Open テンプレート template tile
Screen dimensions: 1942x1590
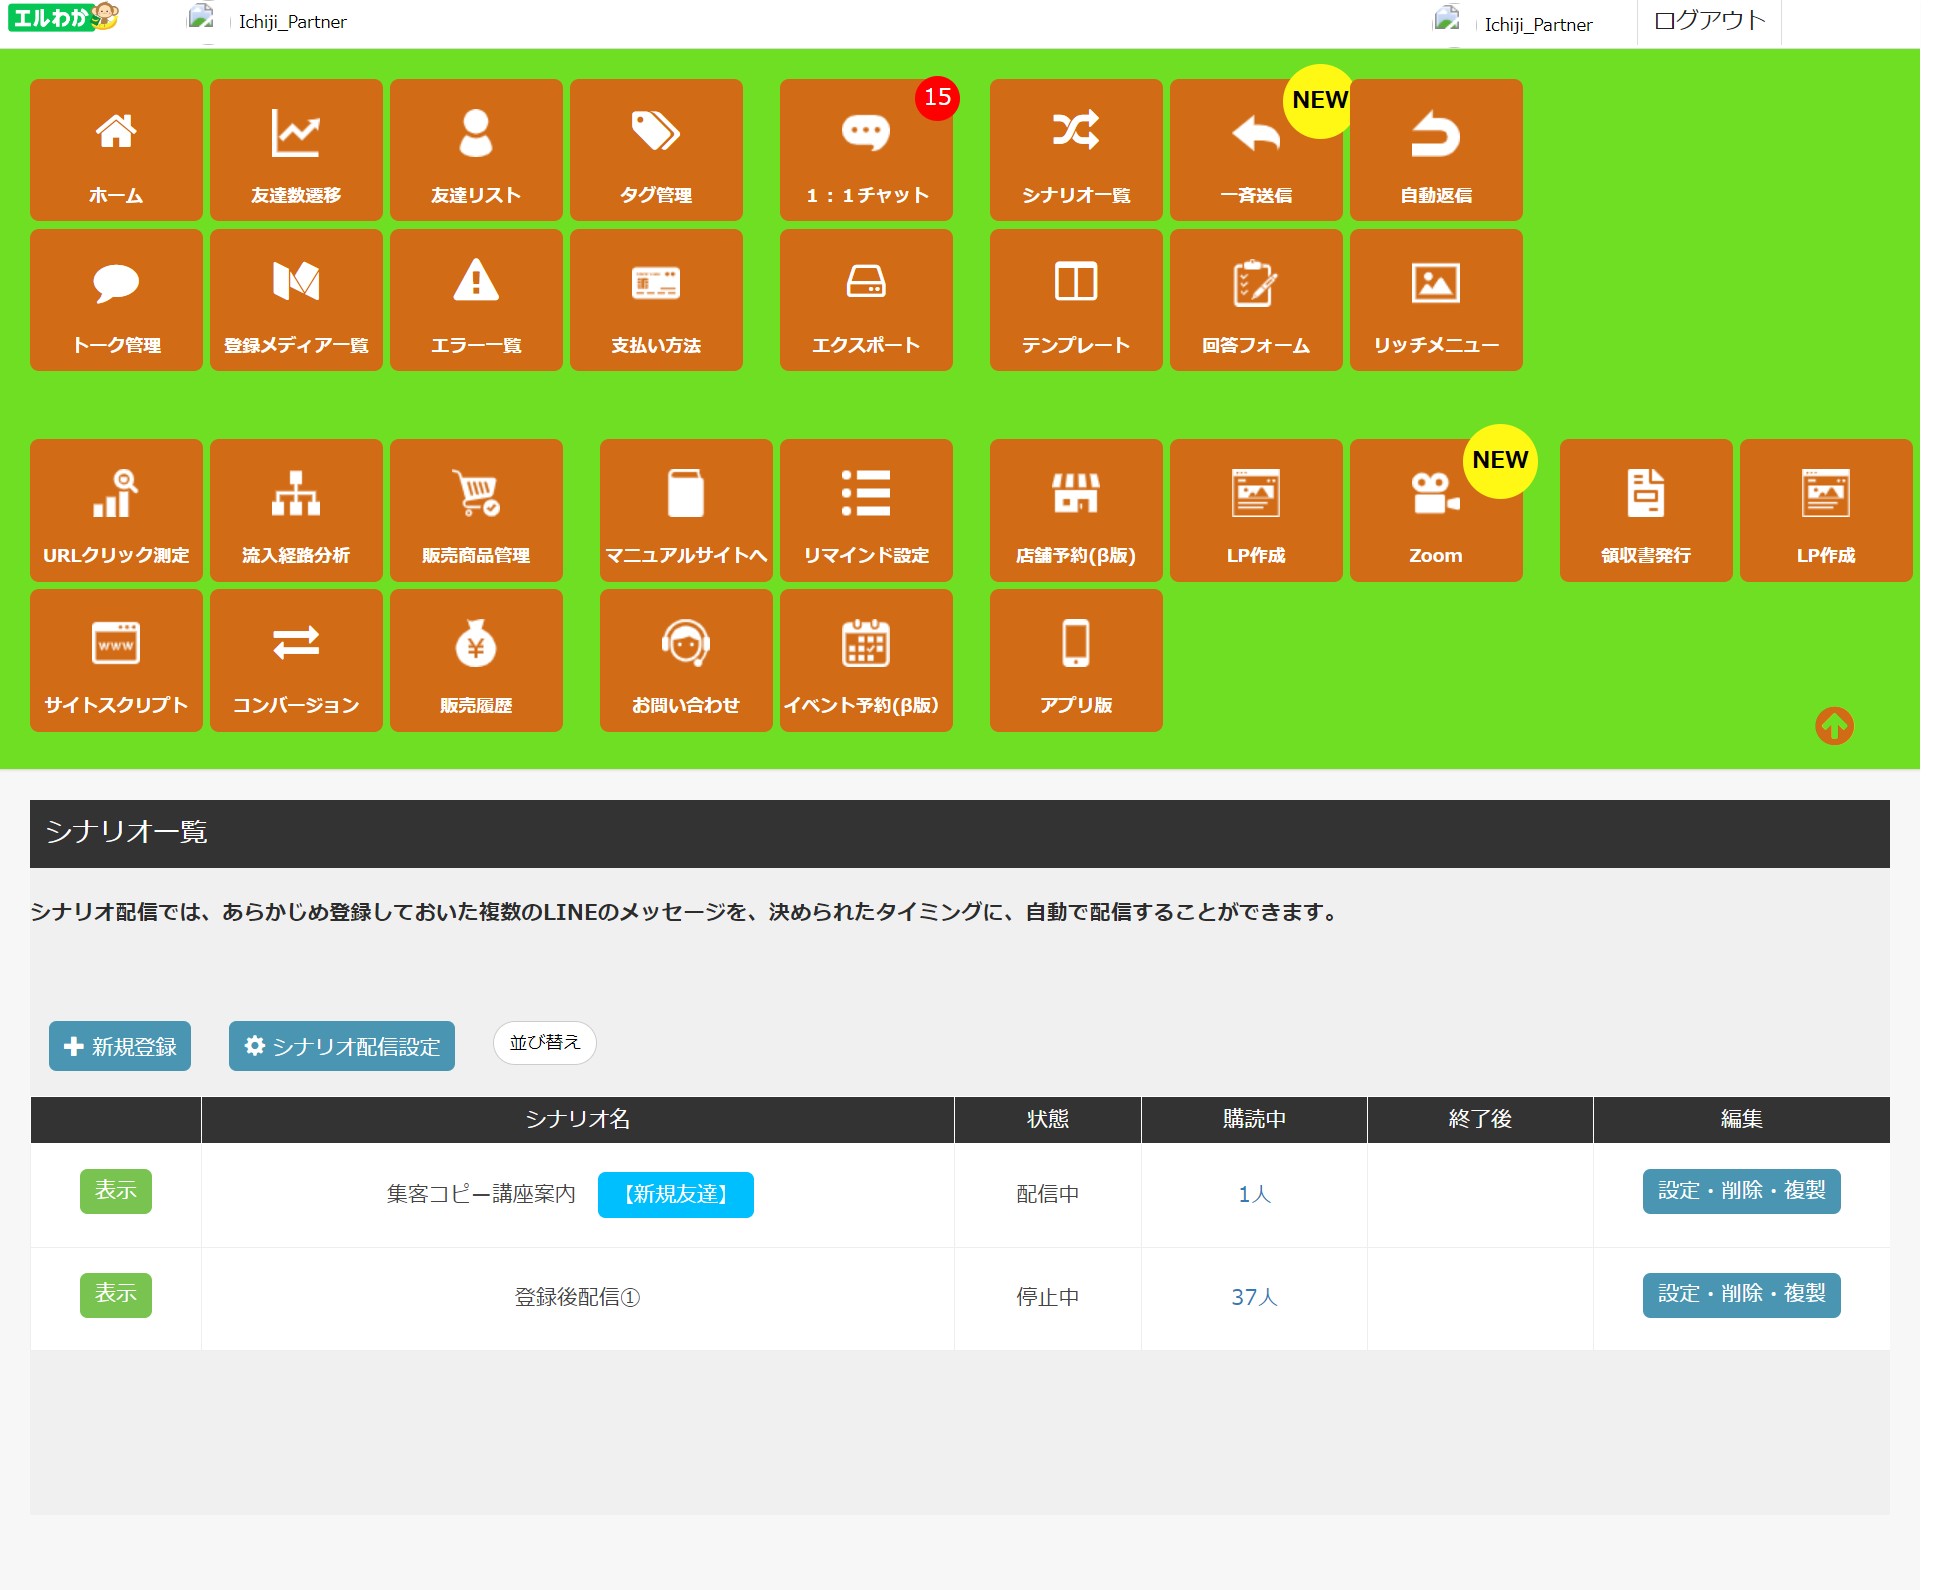click(x=1076, y=300)
